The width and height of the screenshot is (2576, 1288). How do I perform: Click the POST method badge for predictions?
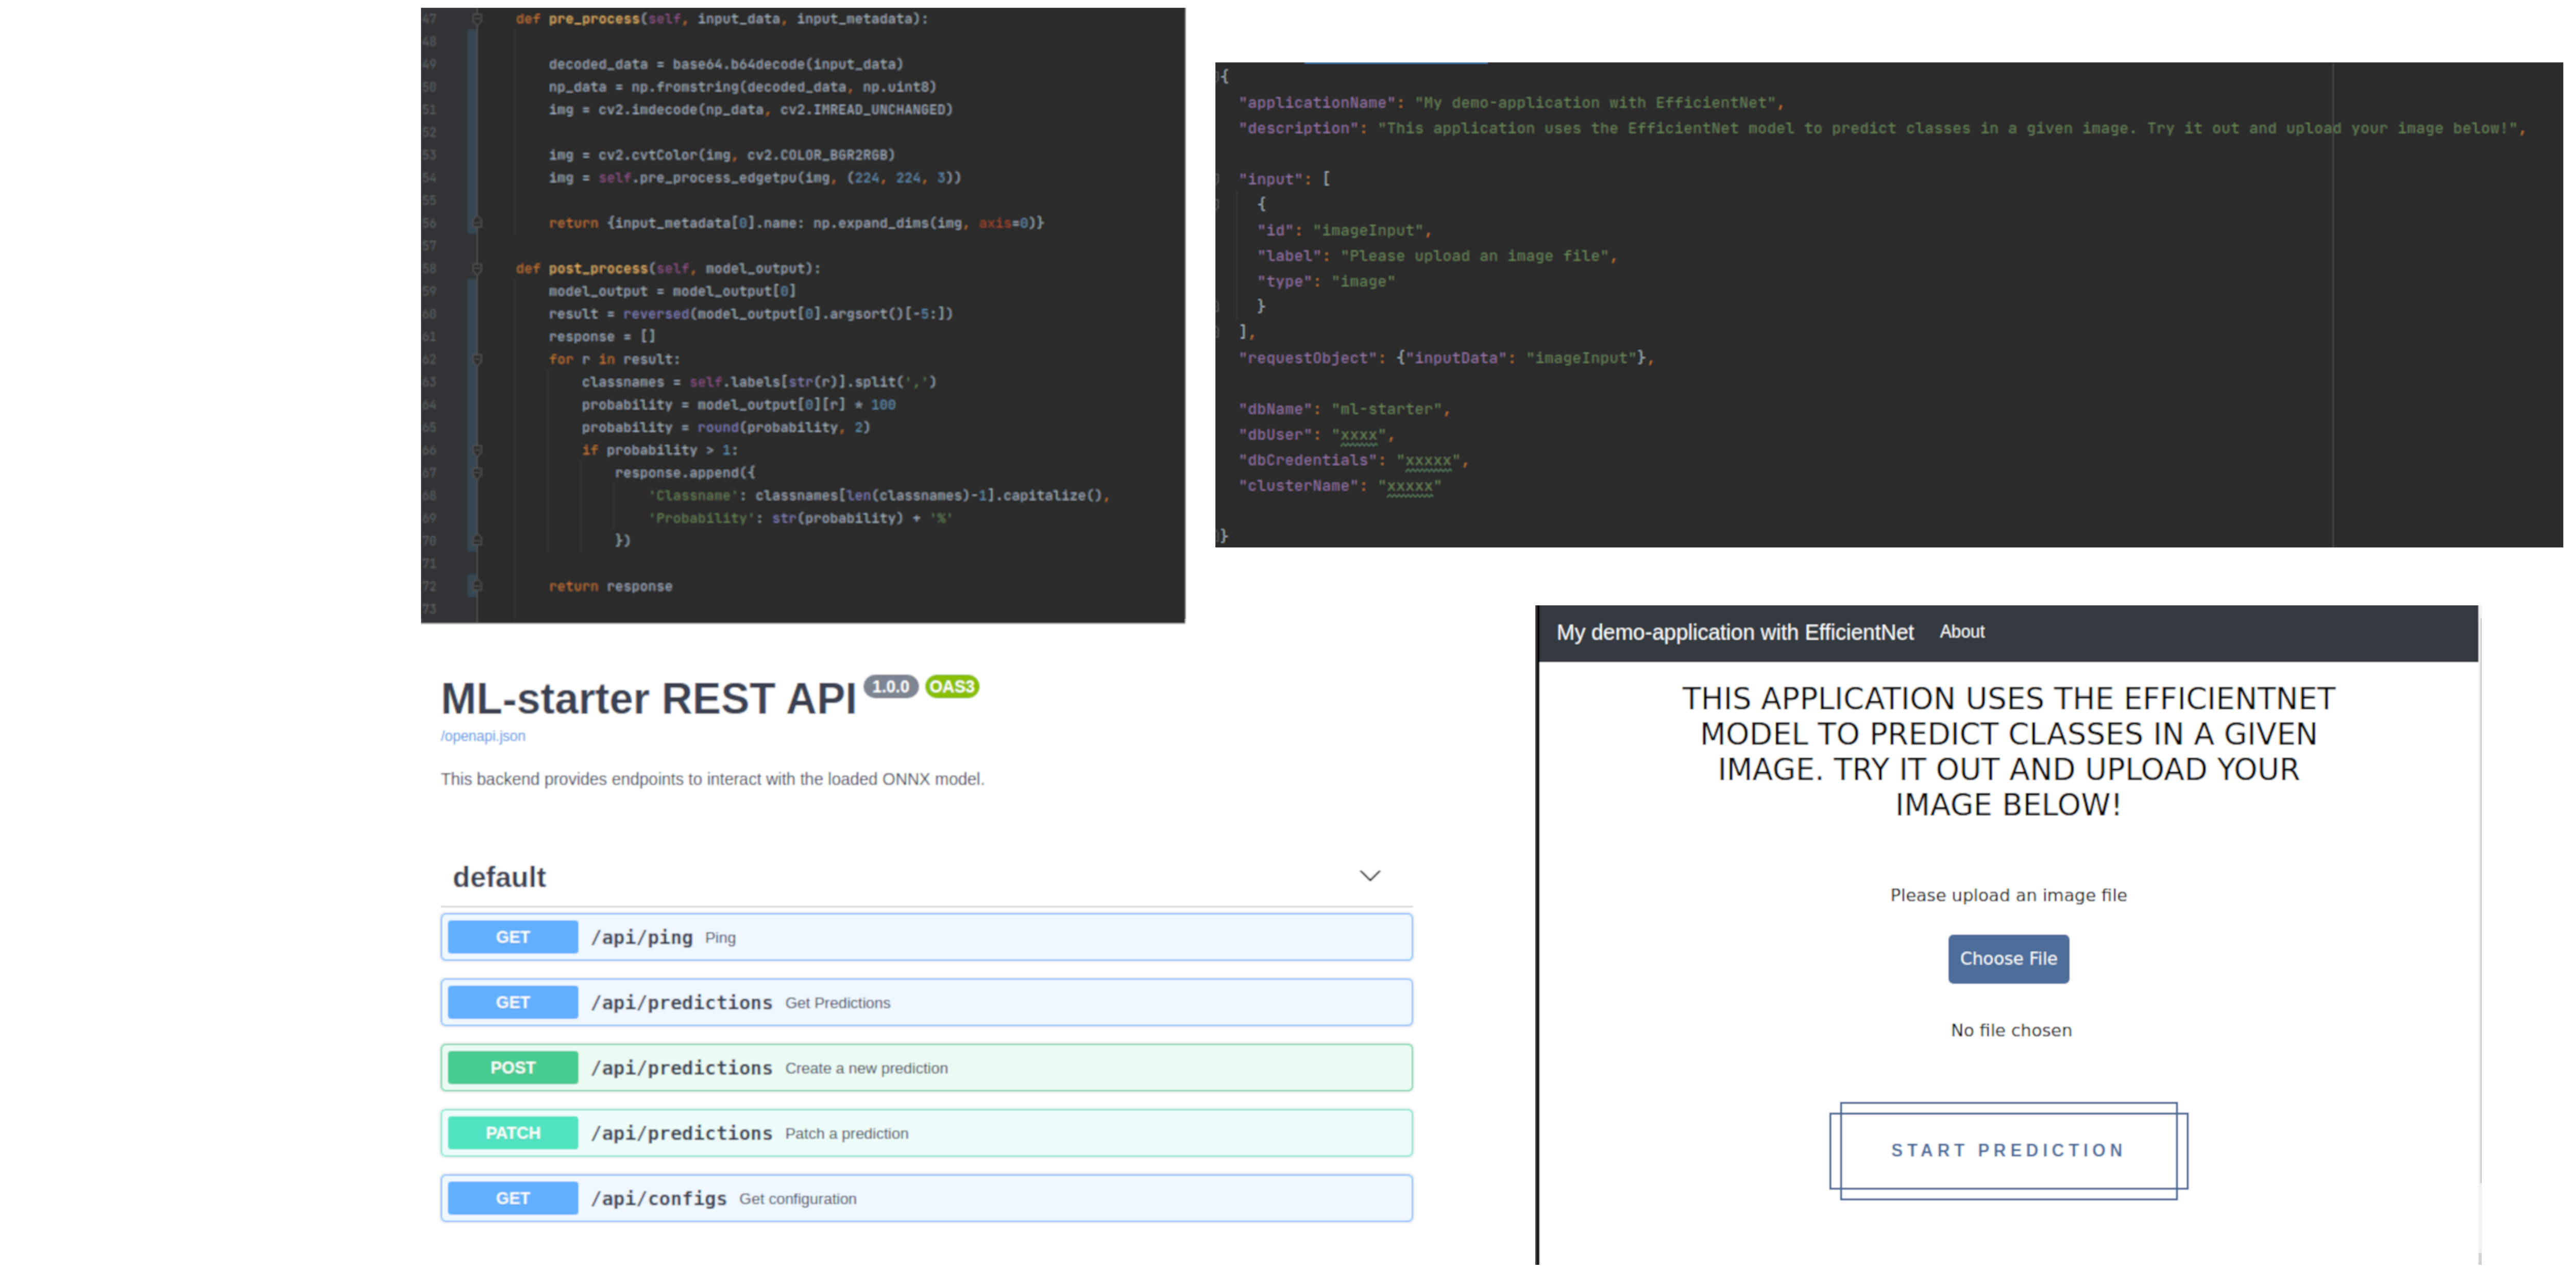pyautogui.click(x=512, y=1068)
